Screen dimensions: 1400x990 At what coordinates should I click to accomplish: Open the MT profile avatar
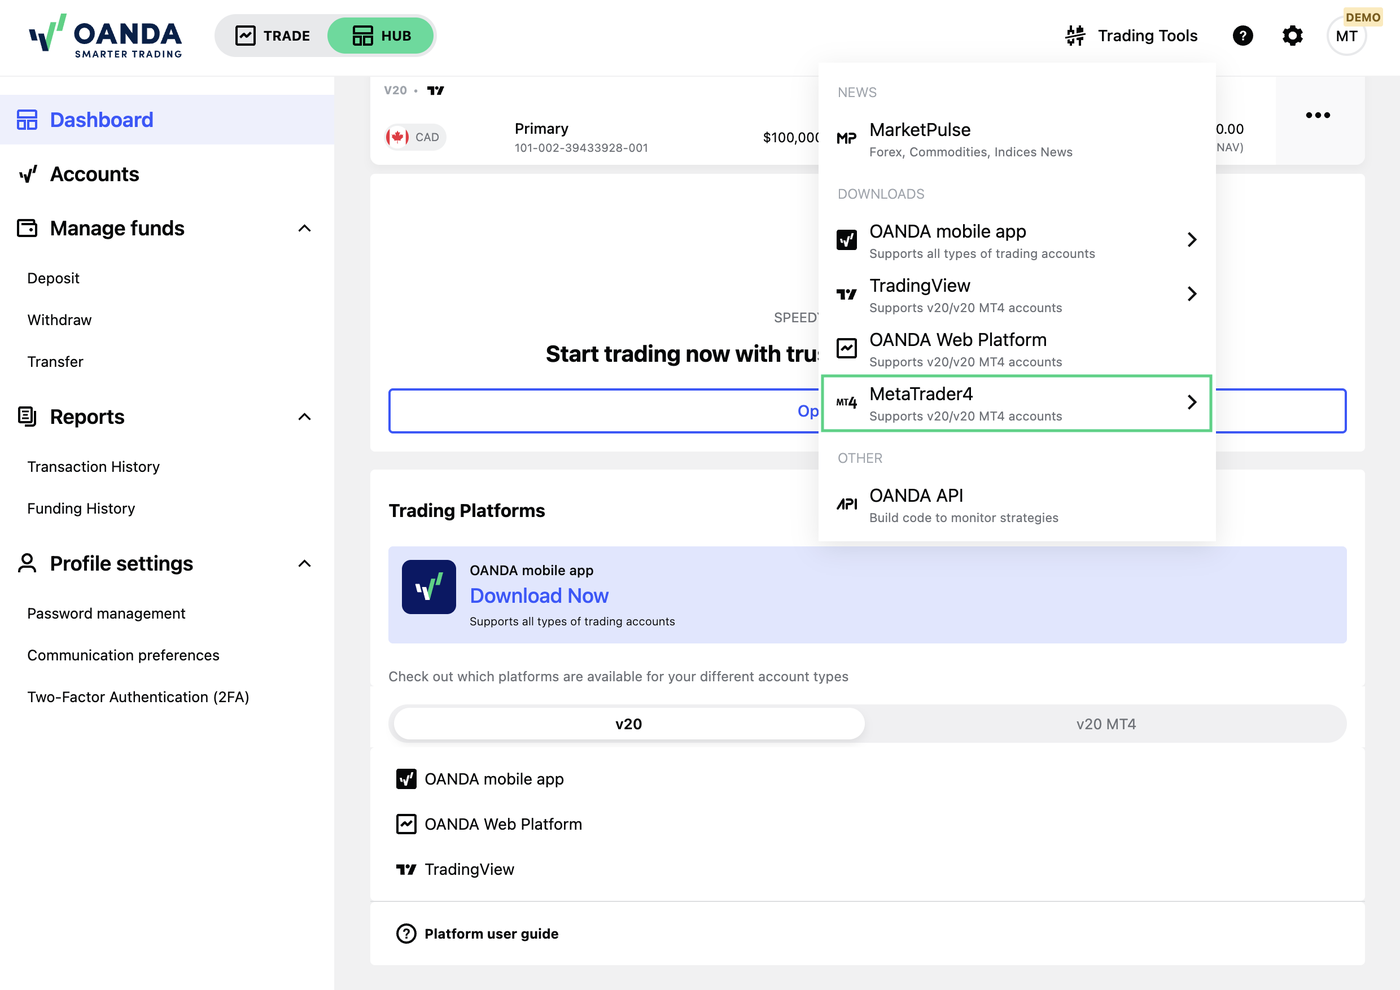(x=1347, y=36)
